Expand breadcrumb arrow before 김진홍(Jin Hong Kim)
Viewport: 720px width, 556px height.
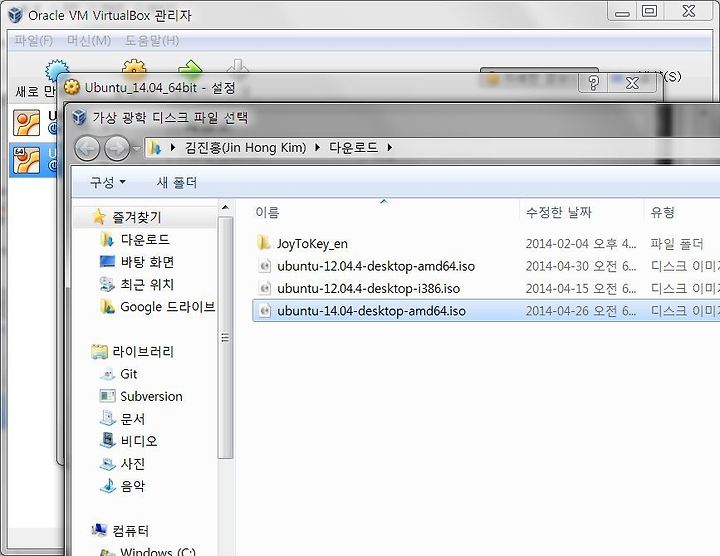tap(173, 147)
